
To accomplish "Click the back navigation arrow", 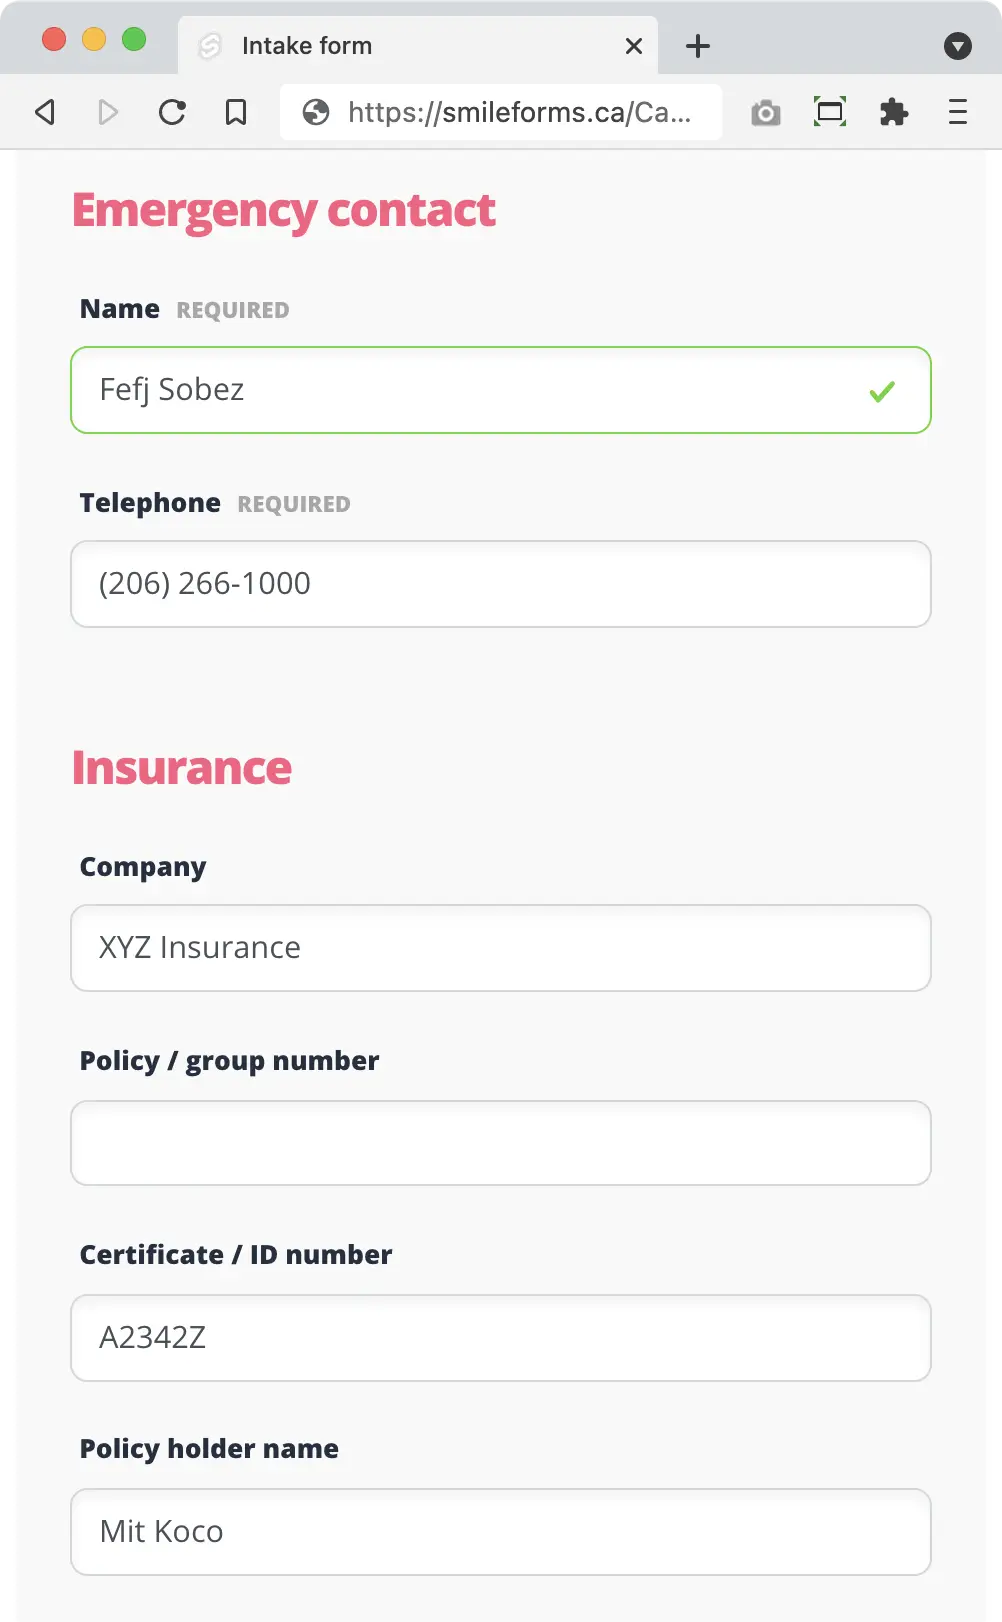I will [x=44, y=112].
